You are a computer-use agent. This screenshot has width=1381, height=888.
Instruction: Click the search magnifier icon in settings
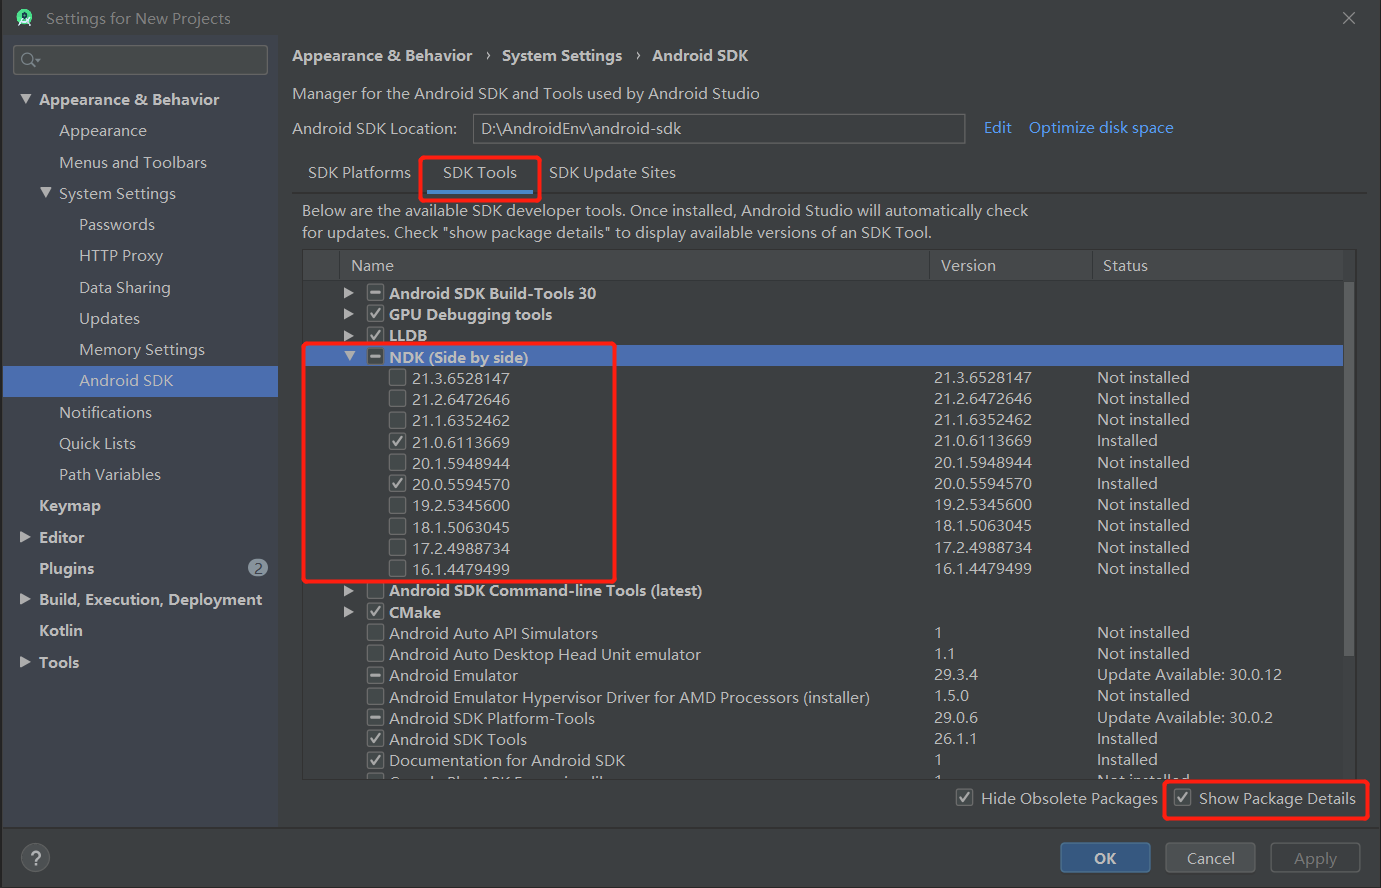click(x=30, y=60)
